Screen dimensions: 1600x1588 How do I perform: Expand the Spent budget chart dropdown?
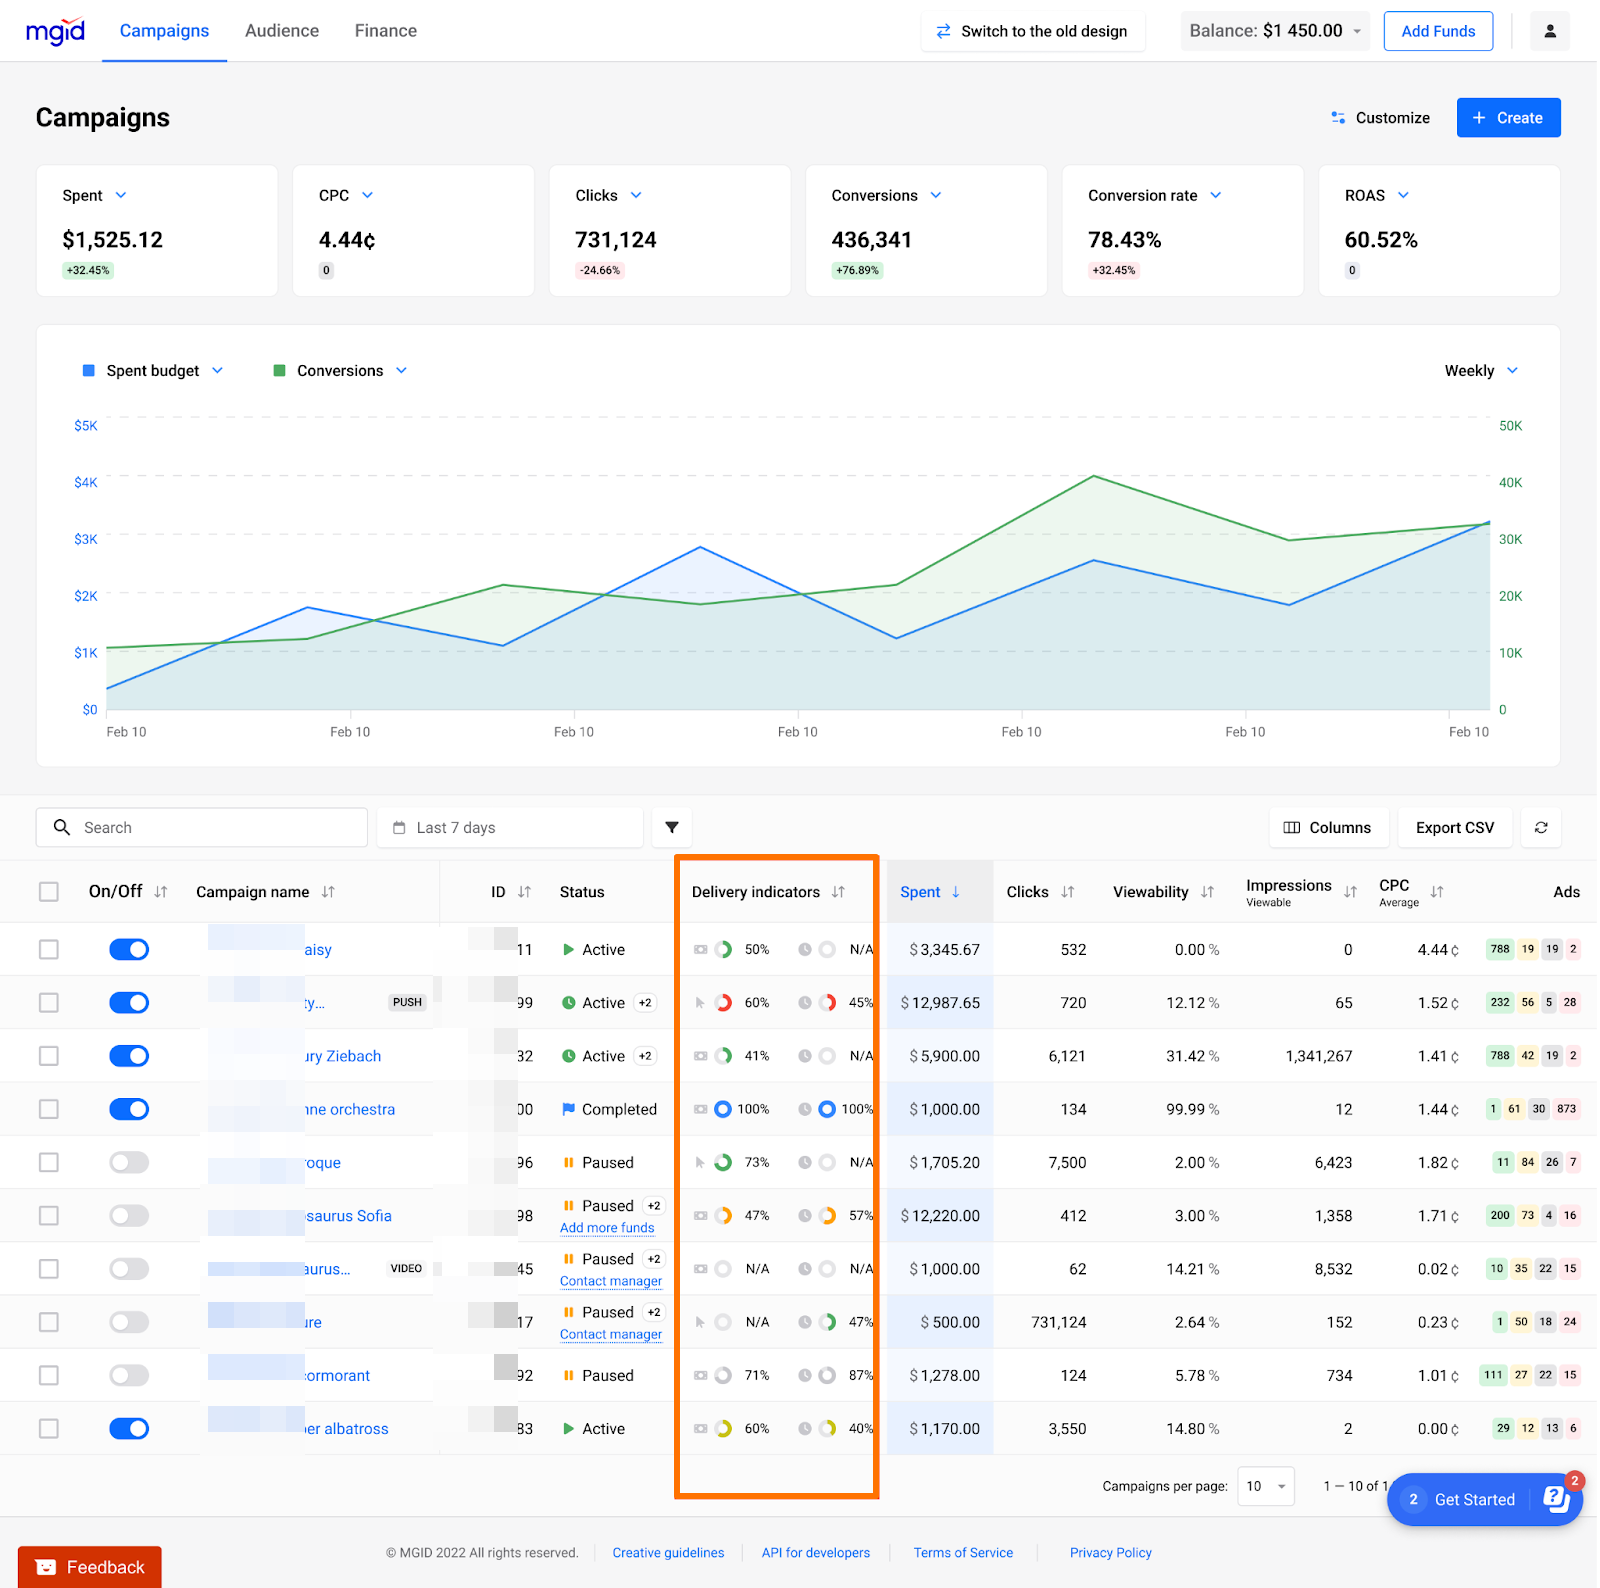point(217,371)
